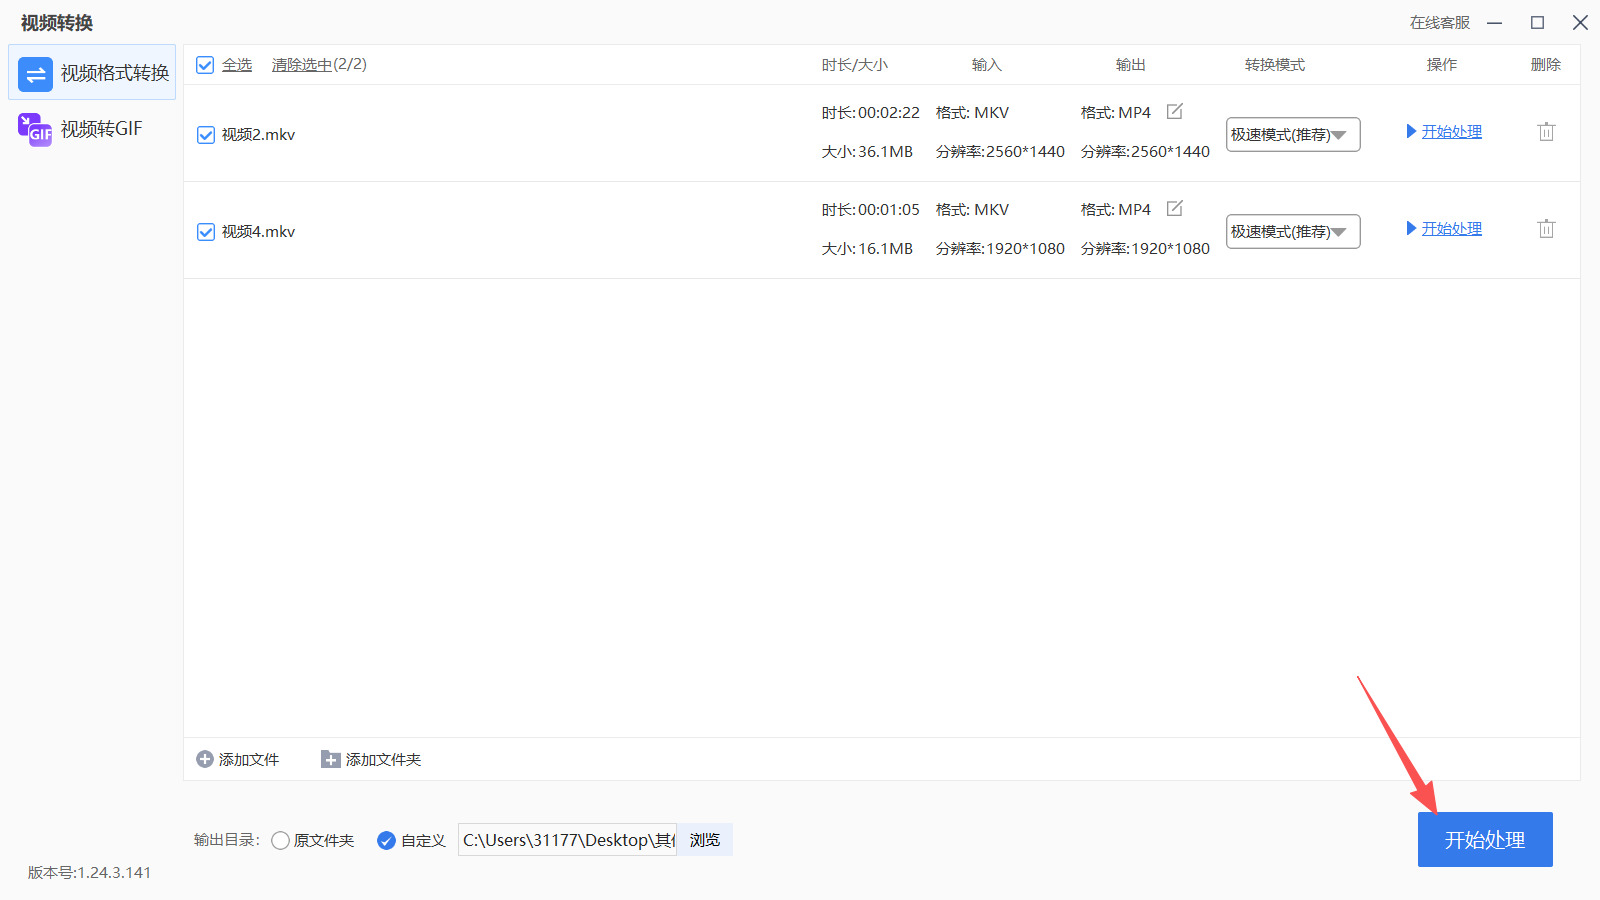Click 浏览 to browse output folder

click(705, 840)
